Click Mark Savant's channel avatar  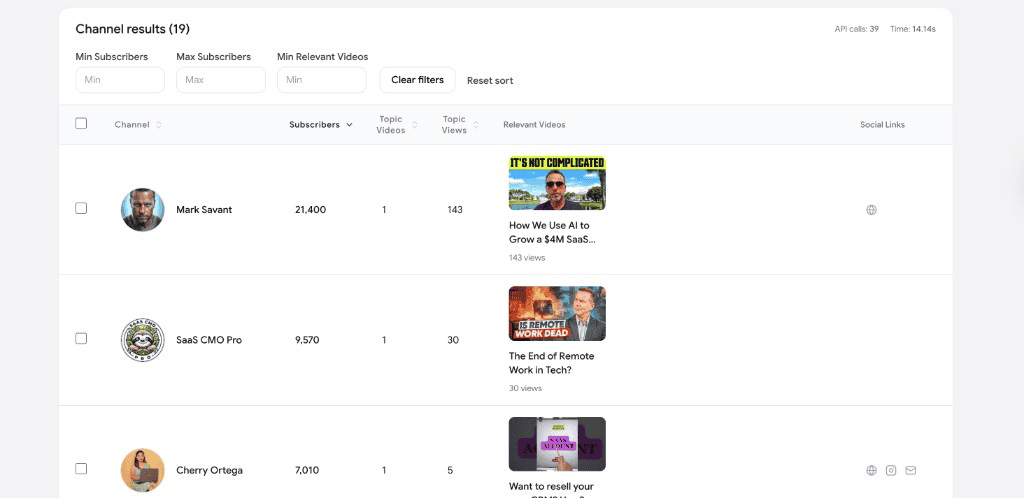pos(142,210)
